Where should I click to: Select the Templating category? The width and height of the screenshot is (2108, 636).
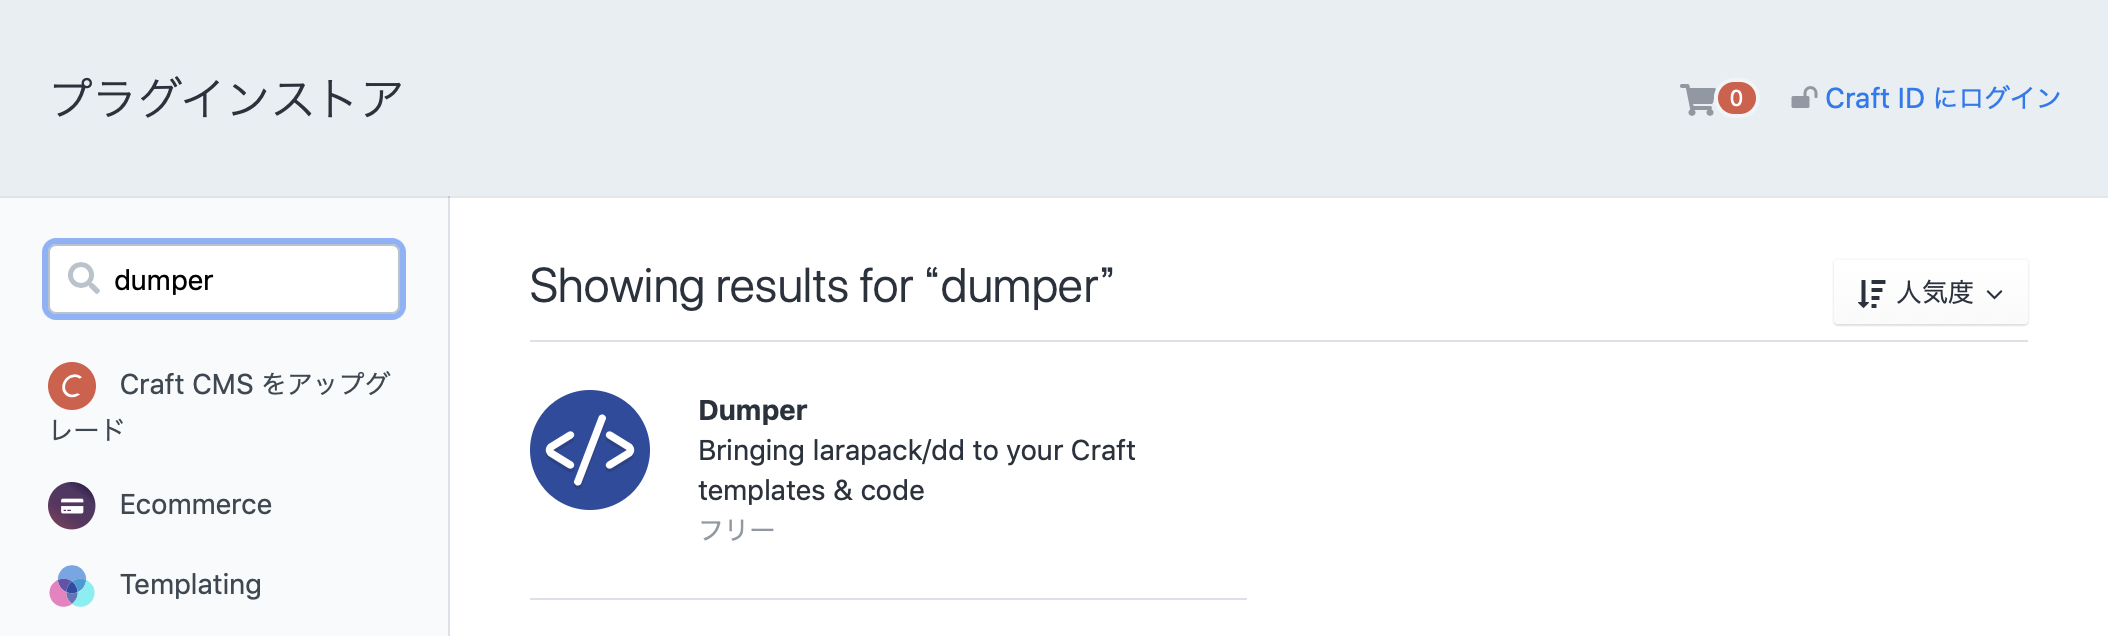pos(190,585)
